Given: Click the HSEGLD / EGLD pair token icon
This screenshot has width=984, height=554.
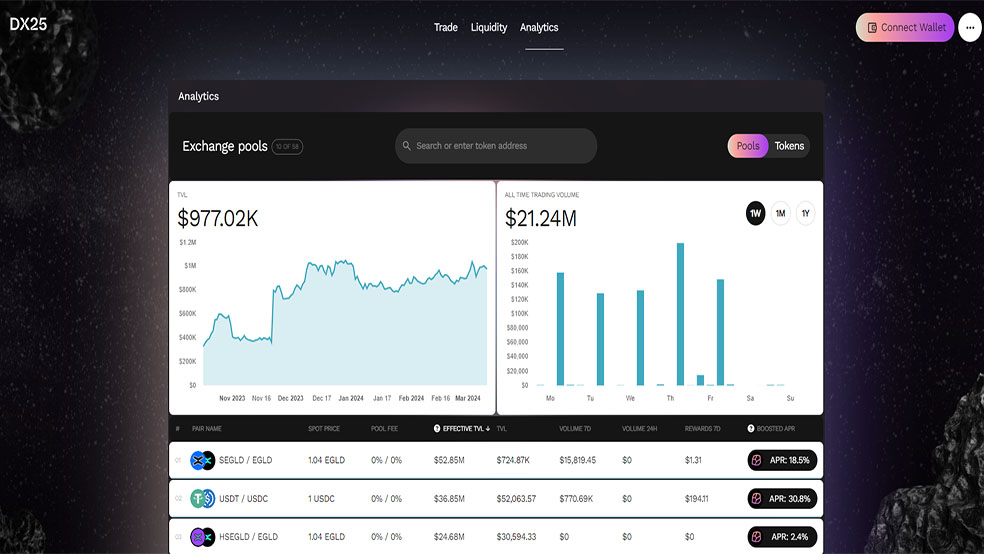Looking at the screenshot, I should point(202,537).
